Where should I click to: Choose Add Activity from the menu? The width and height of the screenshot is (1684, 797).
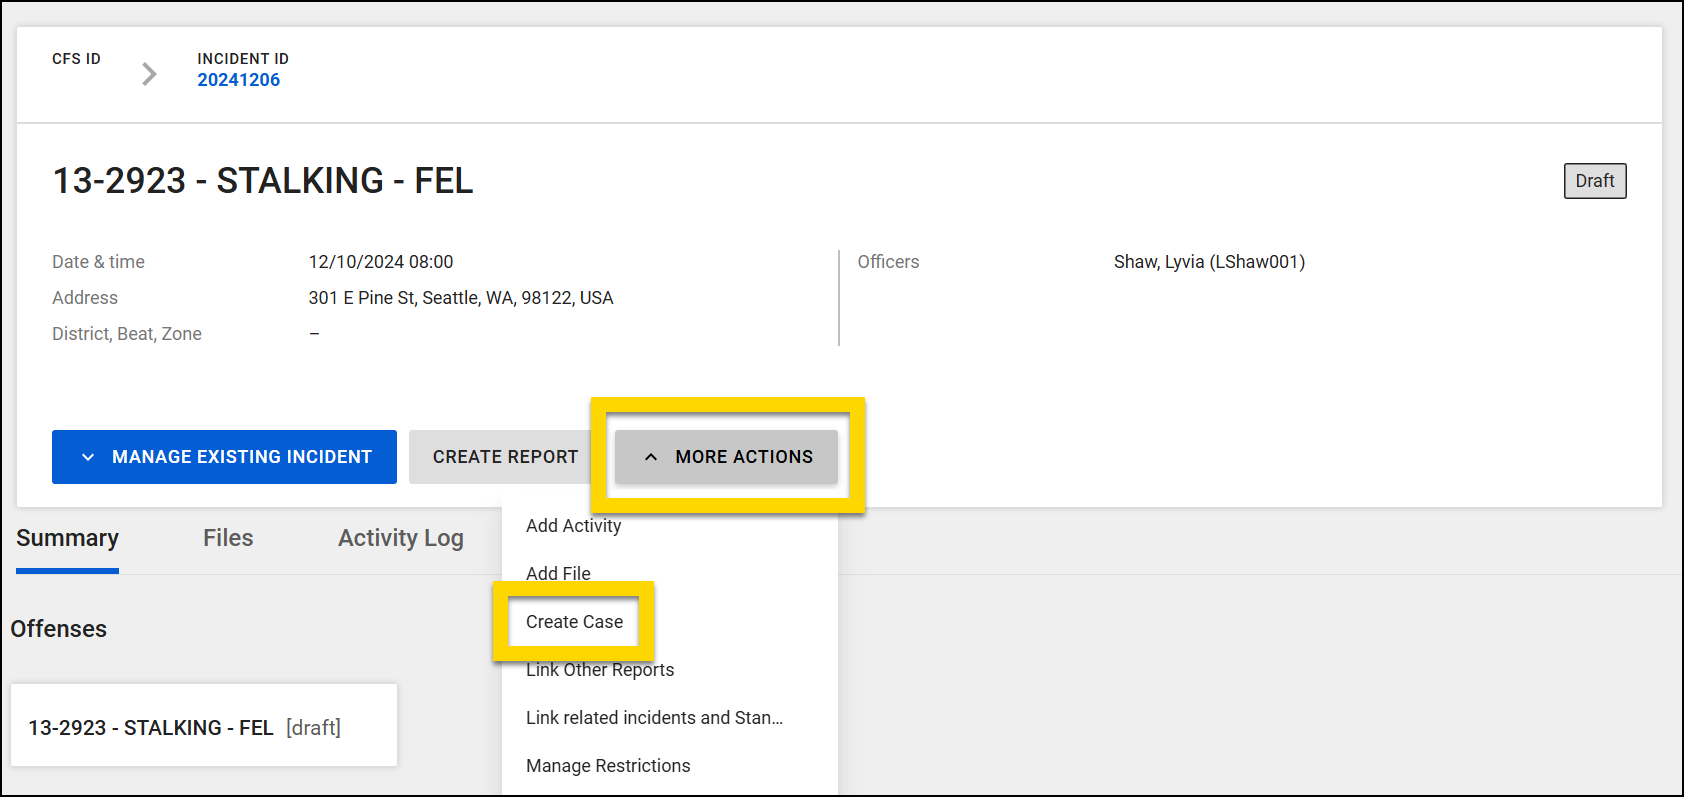tap(573, 526)
